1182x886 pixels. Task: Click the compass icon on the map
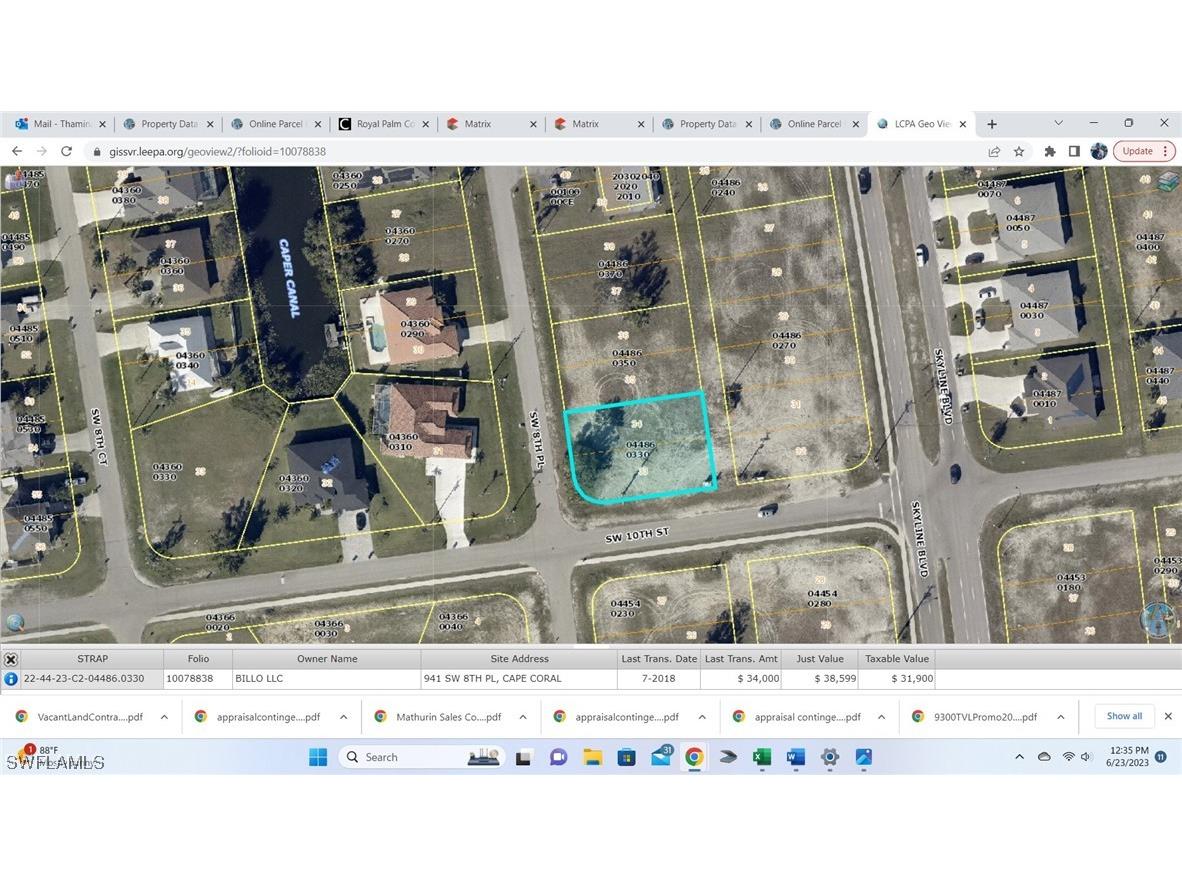point(1156,619)
